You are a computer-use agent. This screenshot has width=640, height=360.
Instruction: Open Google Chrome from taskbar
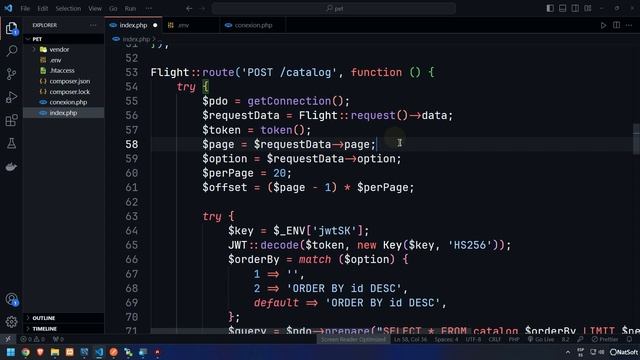point(26,352)
